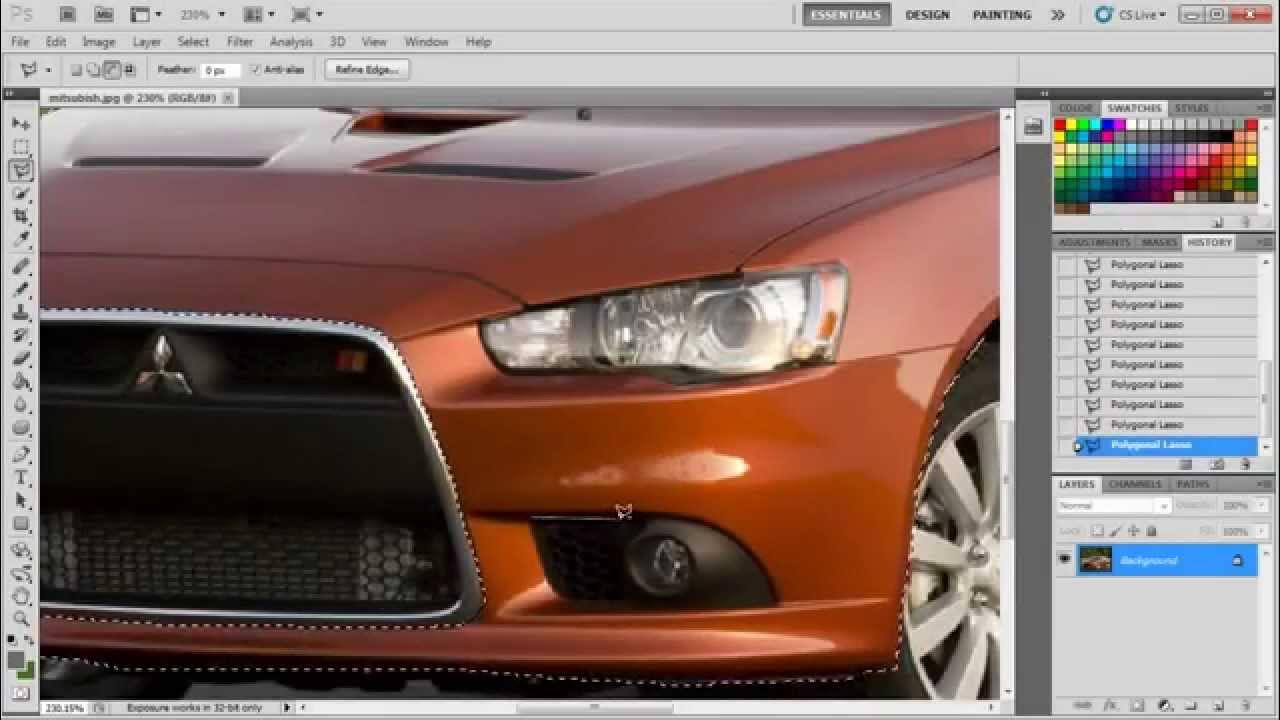Select the 3D Object Rotate tool
This screenshot has width=1280, height=720.
click(x=21, y=550)
